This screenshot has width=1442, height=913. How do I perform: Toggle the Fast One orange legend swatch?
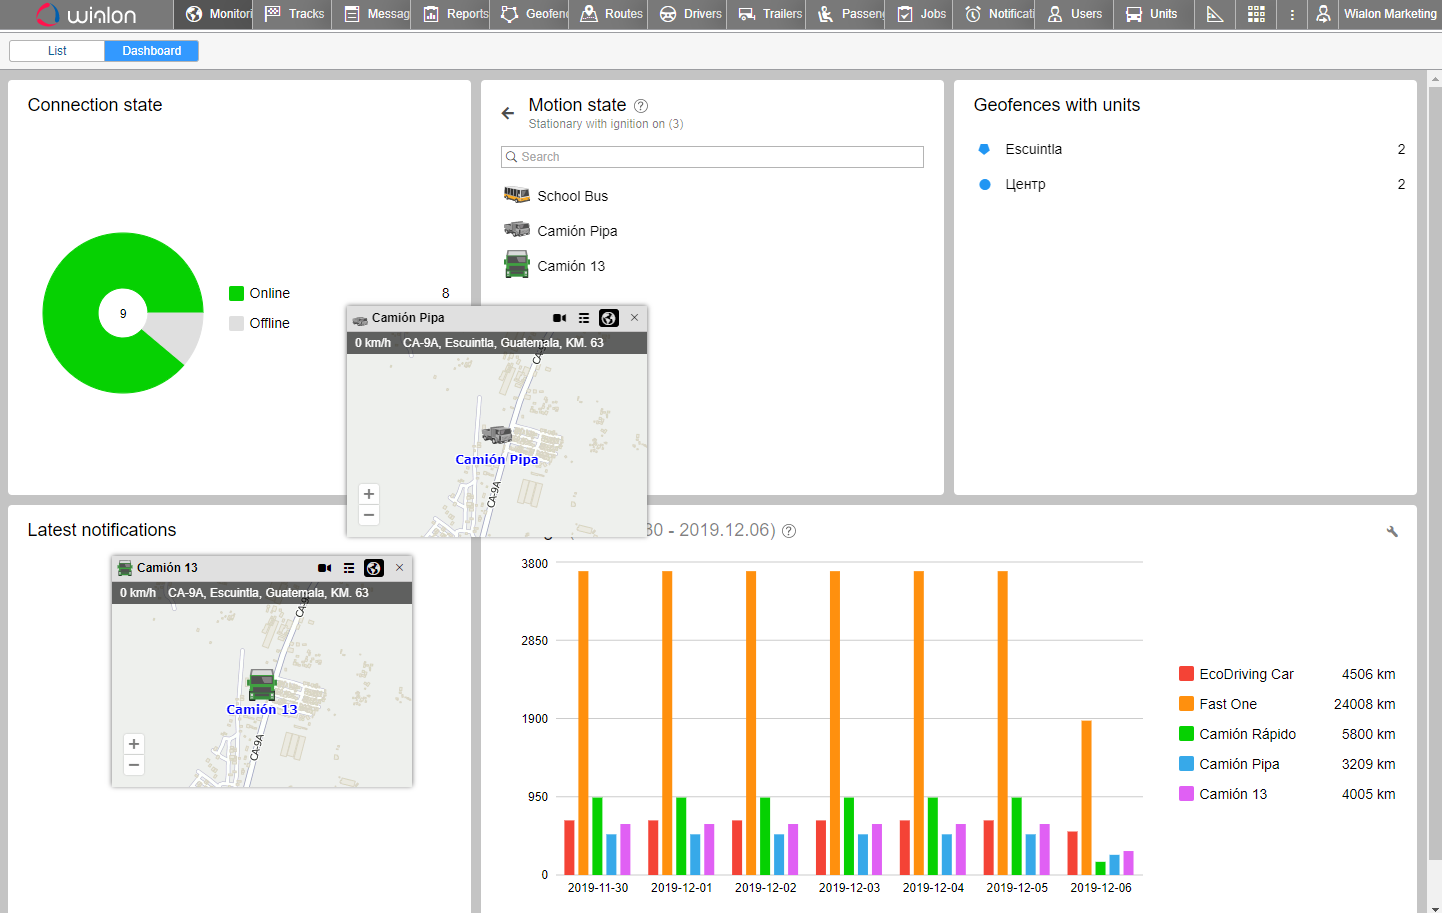pos(1186,704)
